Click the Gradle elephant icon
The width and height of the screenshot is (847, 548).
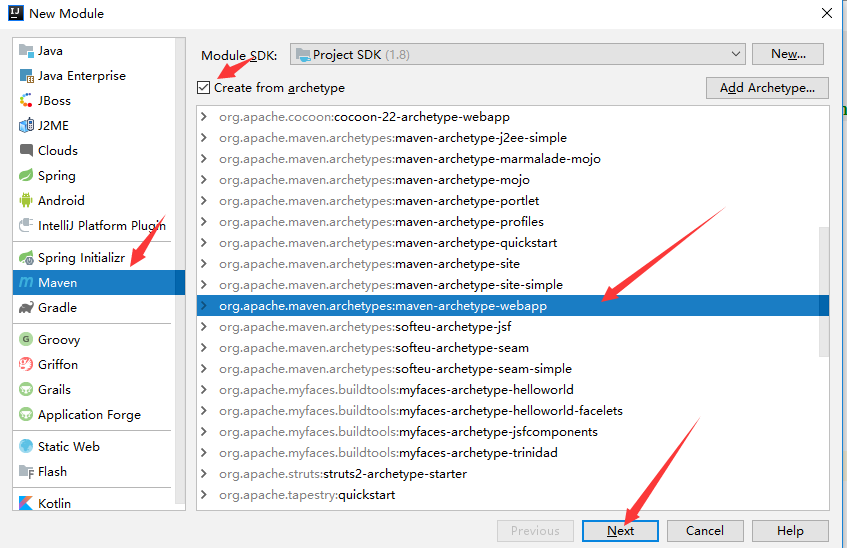[26, 308]
